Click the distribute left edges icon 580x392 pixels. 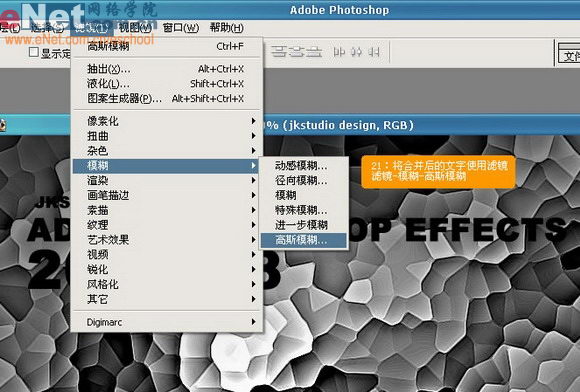339,52
